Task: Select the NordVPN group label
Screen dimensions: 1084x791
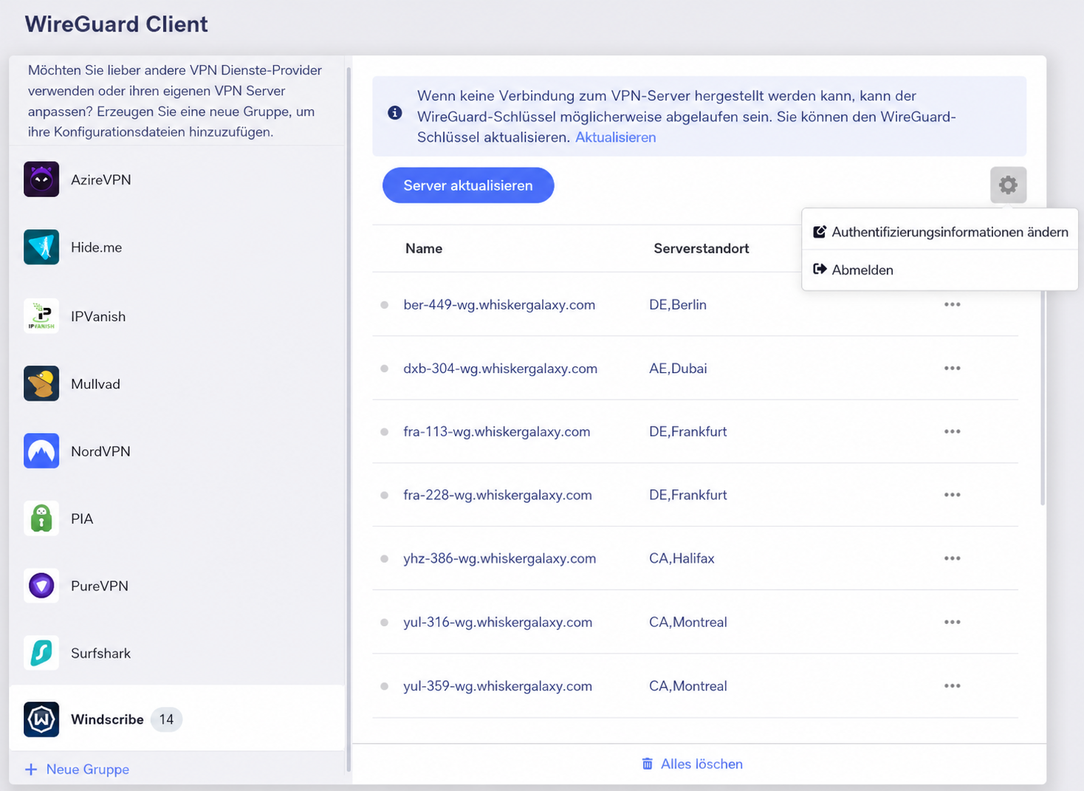Action: click(x=100, y=452)
